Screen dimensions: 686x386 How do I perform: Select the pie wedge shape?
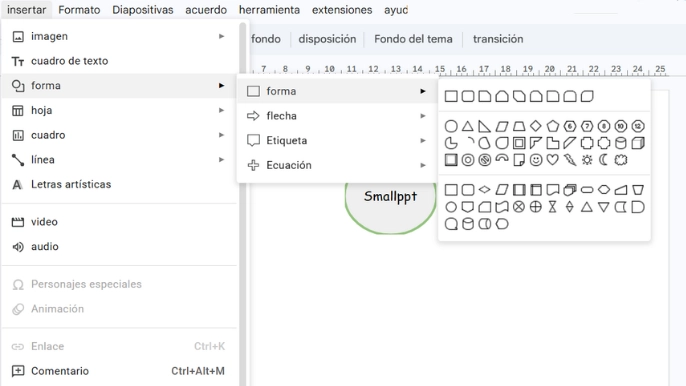coord(451,143)
